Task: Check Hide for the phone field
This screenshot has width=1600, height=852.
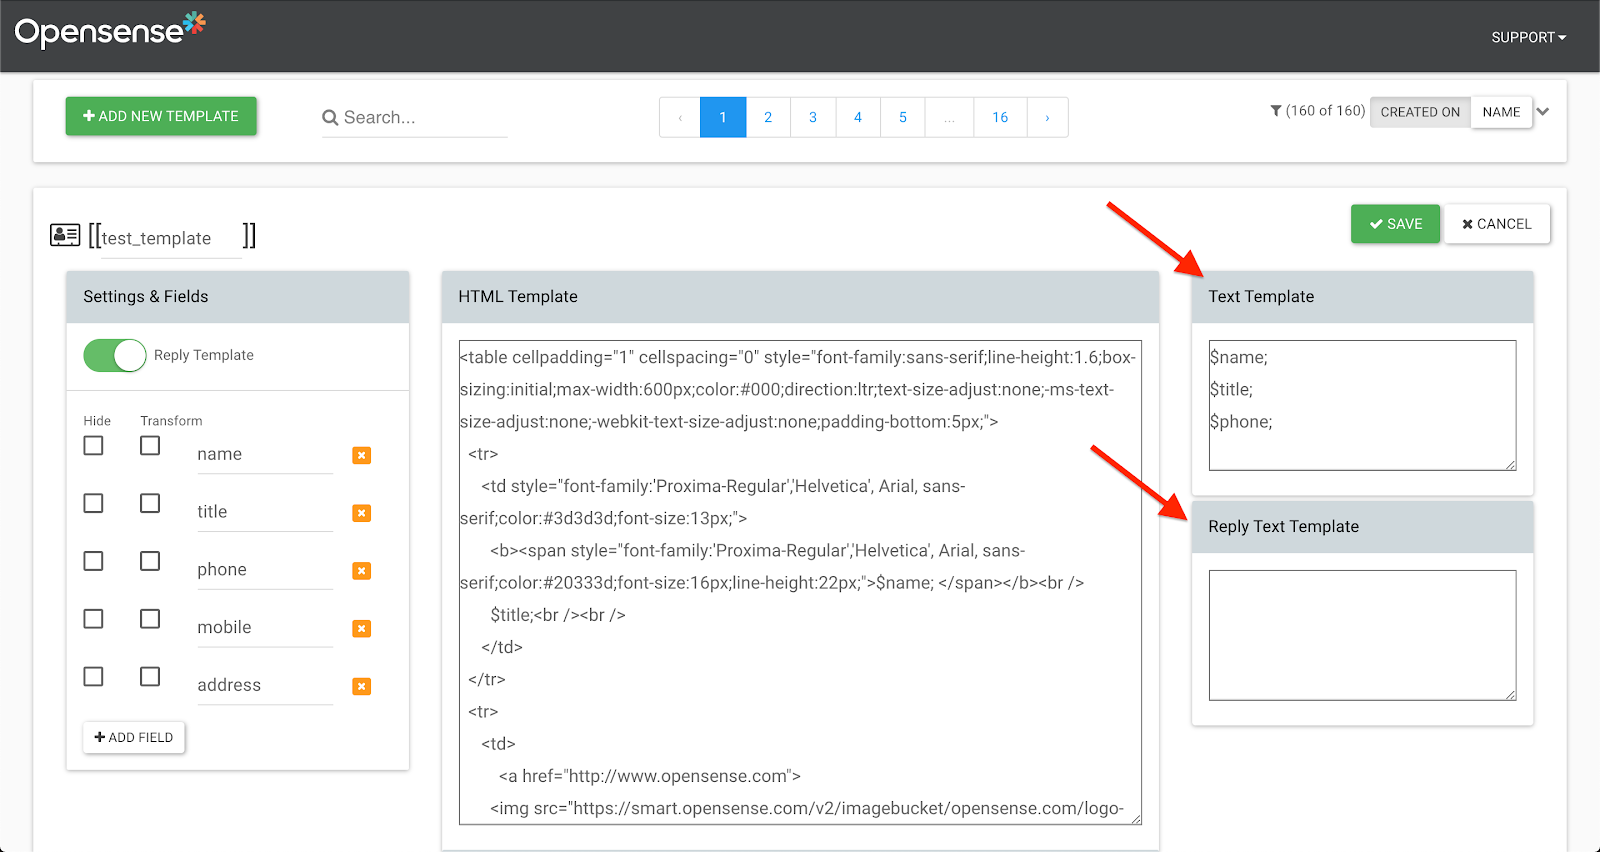Action: (x=93, y=561)
